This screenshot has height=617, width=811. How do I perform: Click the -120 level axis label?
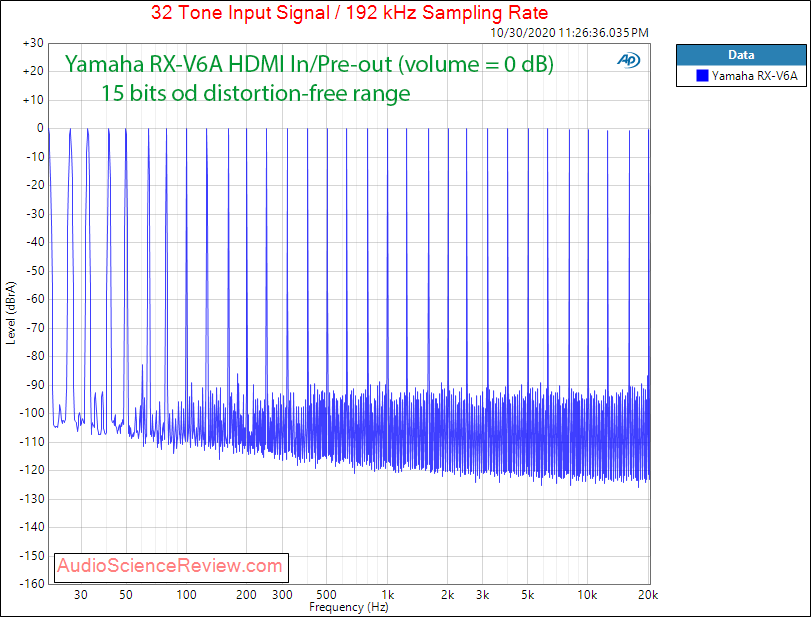33,470
